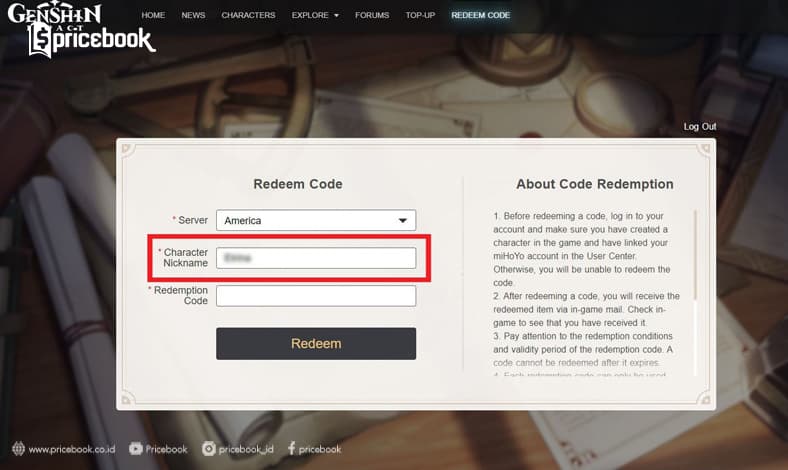
Task: Click the Redemption Code input field
Action: (x=316, y=296)
